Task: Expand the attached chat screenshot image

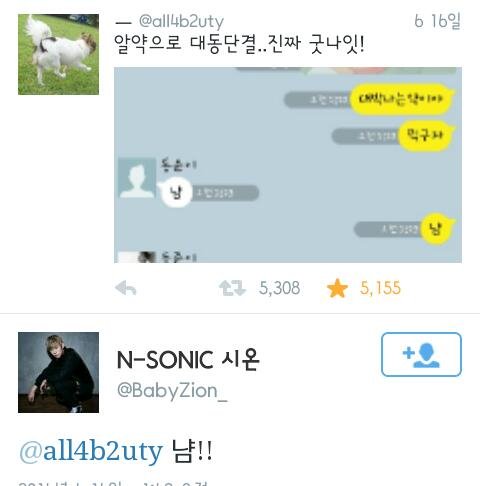Action: point(288,165)
